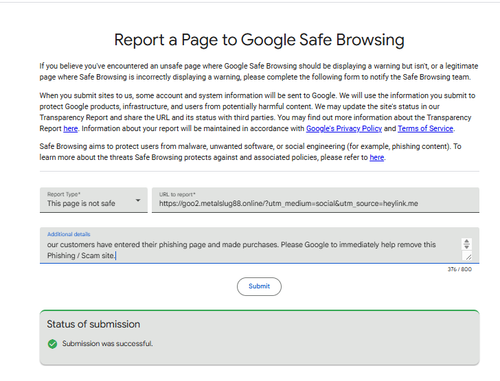Screen dimensions: 500x381
Task: Click the textarea resize handle
Action: (468, 256)
